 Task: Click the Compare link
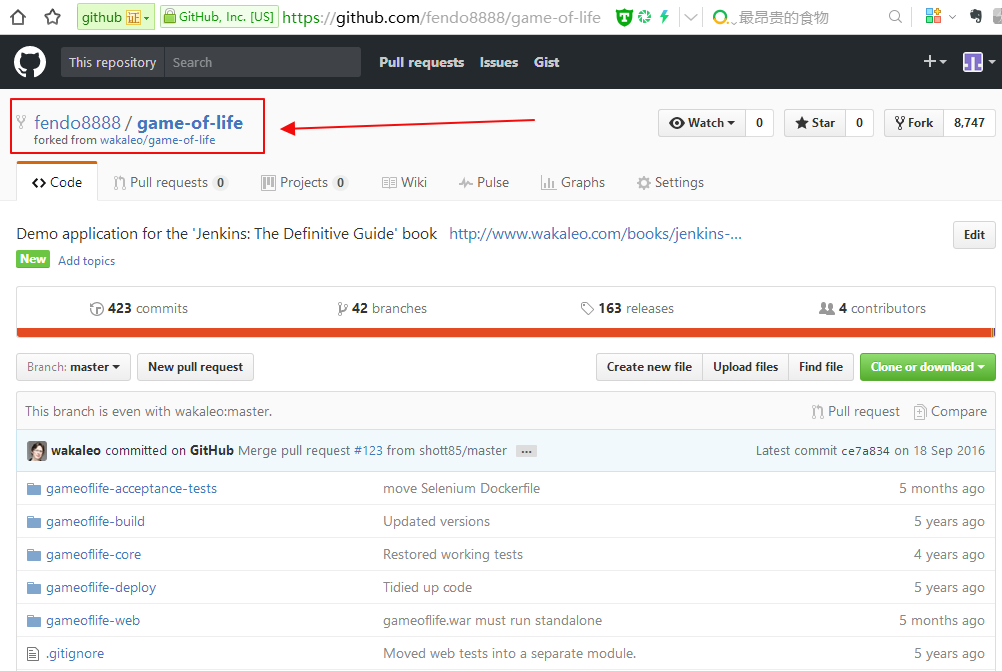coord(950,412)
